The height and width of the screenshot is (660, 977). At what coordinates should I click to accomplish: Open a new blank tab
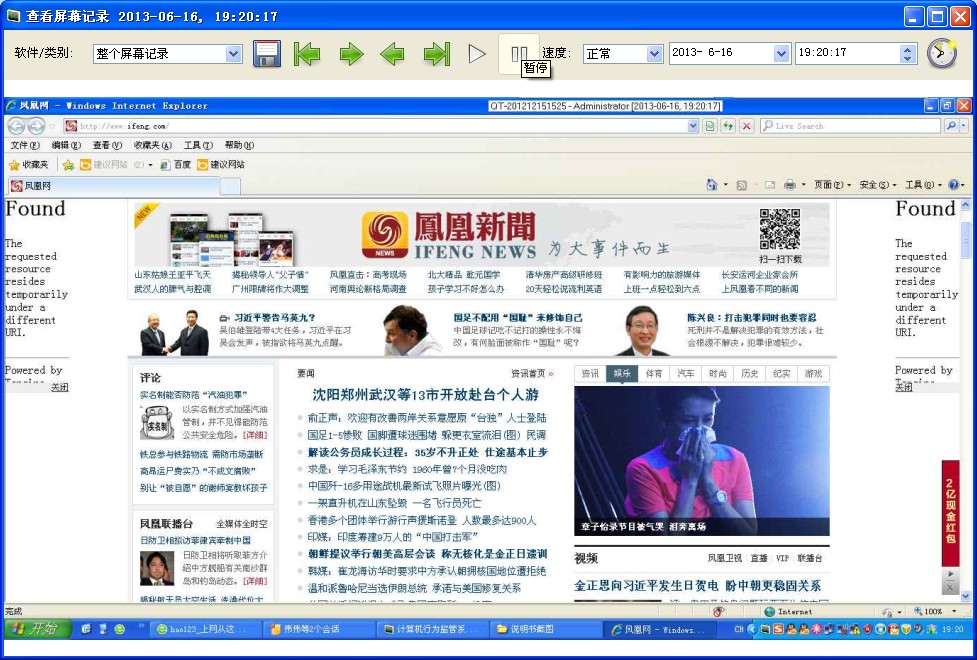coord(231,186)
